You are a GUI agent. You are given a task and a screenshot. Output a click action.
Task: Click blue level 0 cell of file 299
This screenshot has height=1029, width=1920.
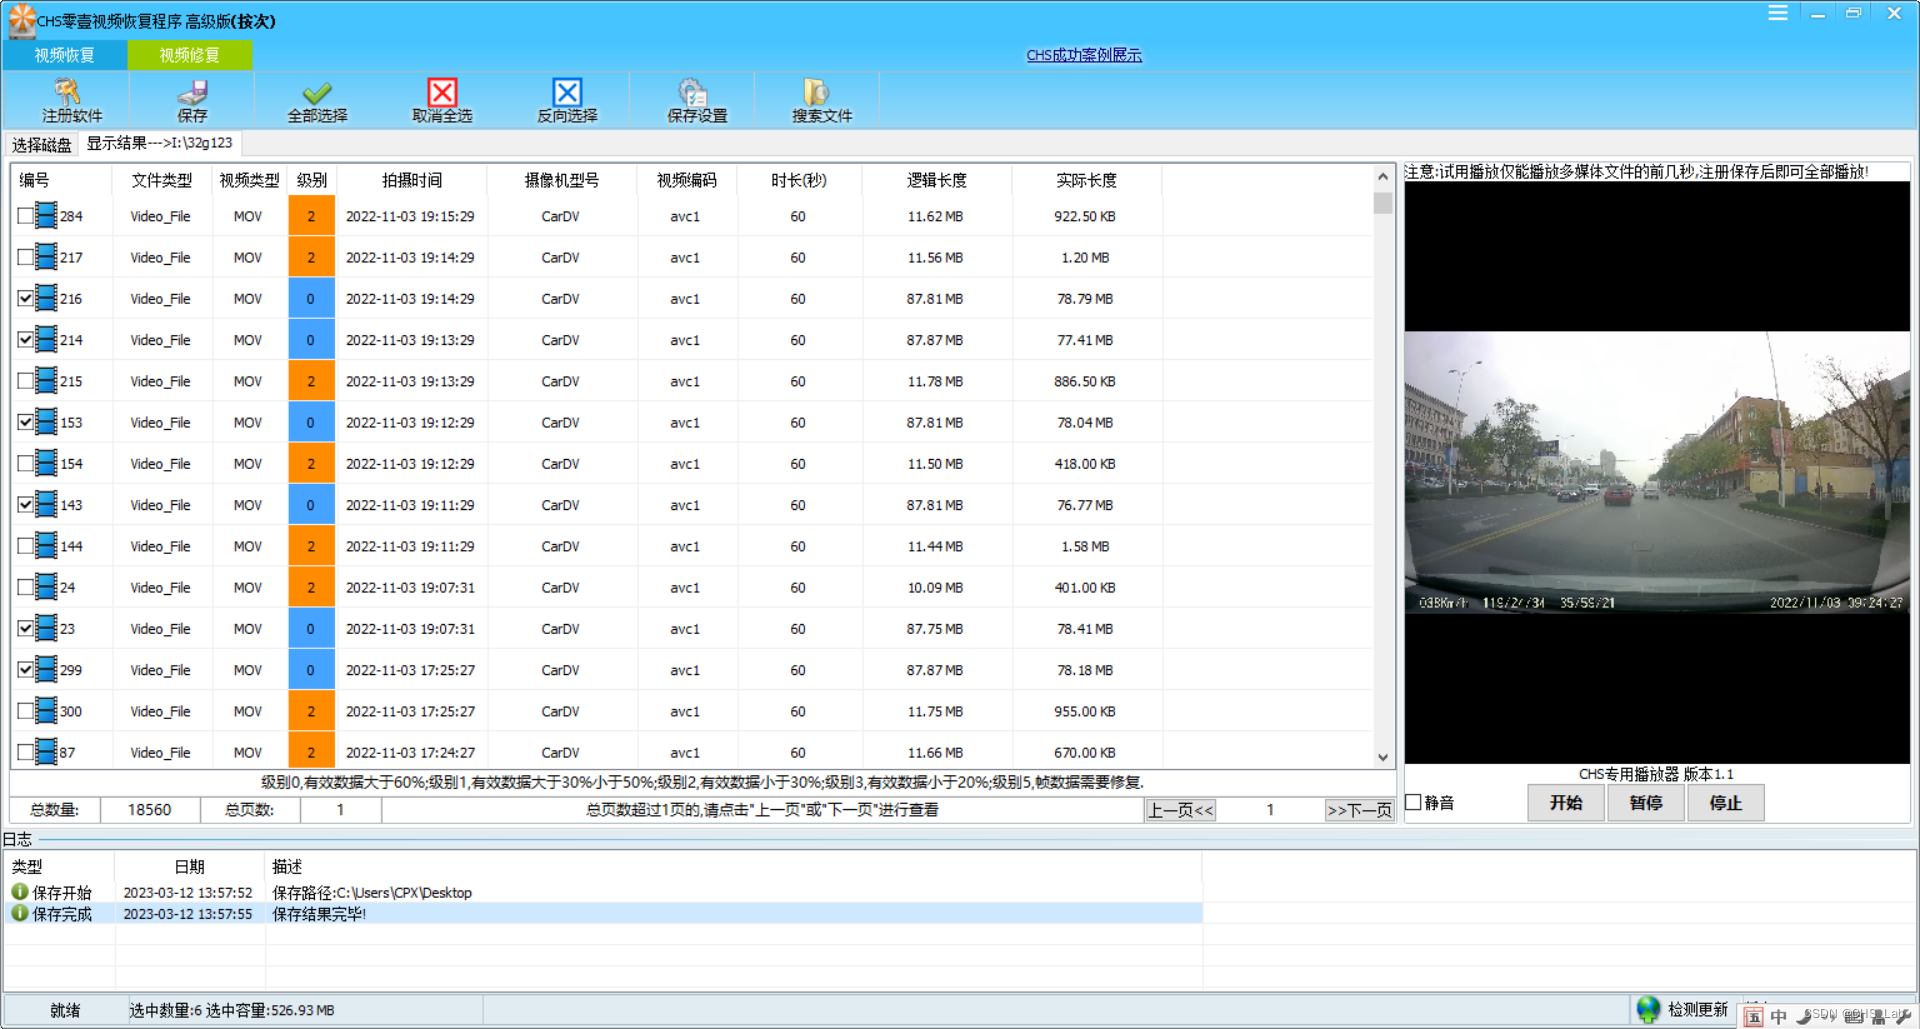tap(311, 670)
